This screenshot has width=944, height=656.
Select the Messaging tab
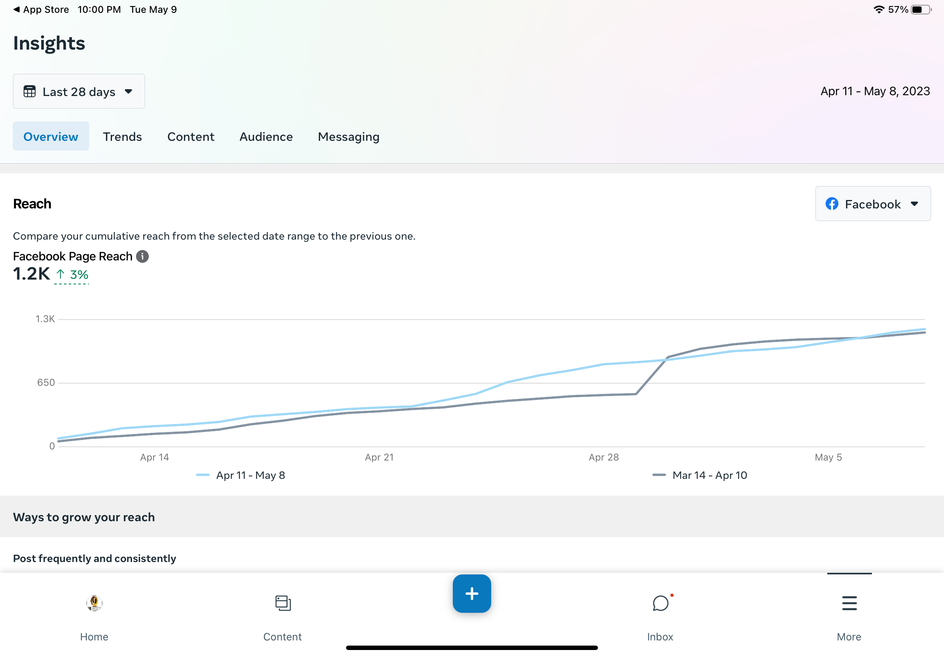(348, 137)
